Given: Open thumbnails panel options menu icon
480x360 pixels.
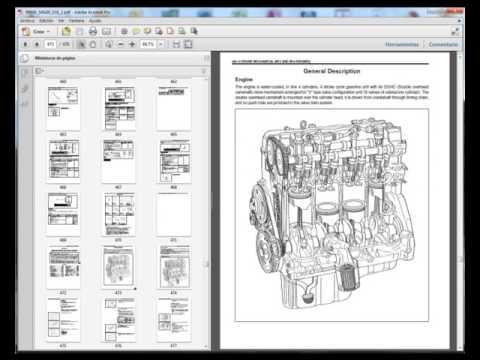Looking at the screenshot, I should 39,71.
